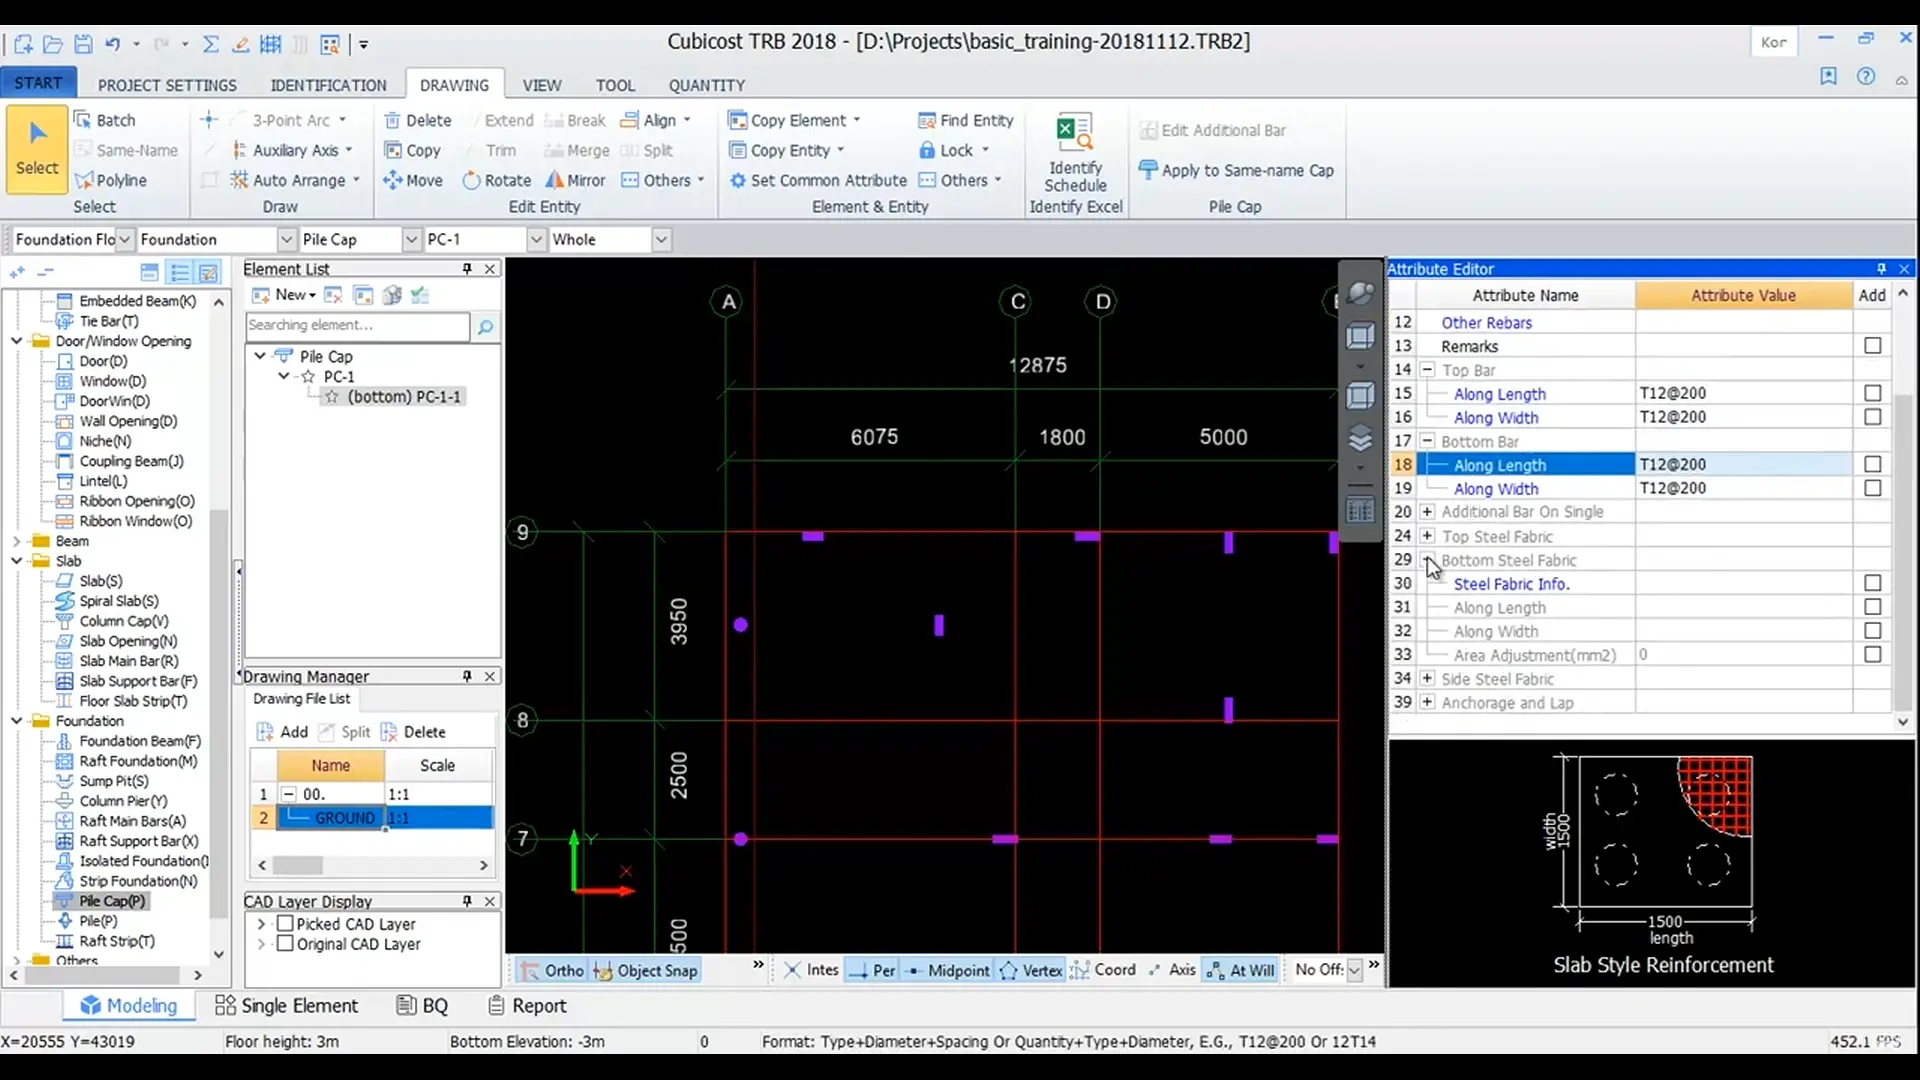Select the Mirror tool in Edit Entity

(575, 180)
